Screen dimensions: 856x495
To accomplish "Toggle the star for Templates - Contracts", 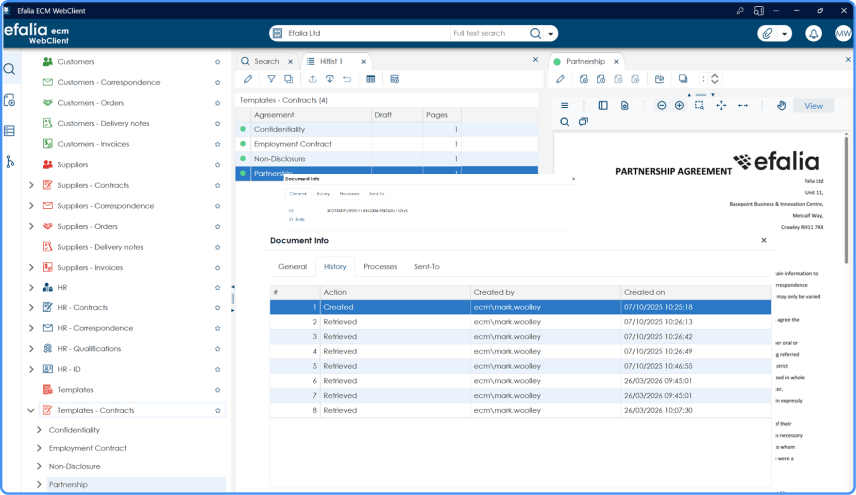I will [217, 410].
